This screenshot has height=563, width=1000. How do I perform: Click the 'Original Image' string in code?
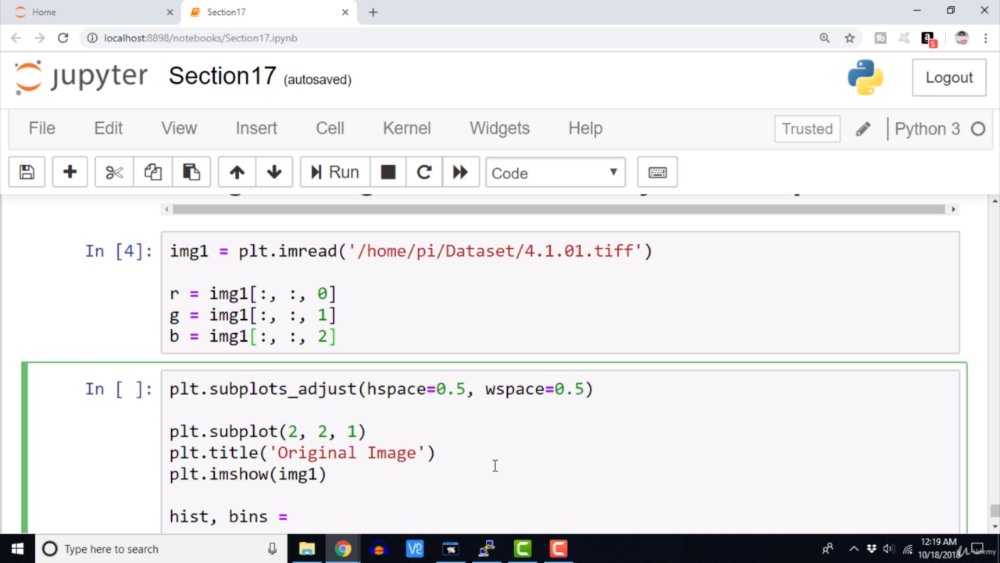[x=347, y=453]
